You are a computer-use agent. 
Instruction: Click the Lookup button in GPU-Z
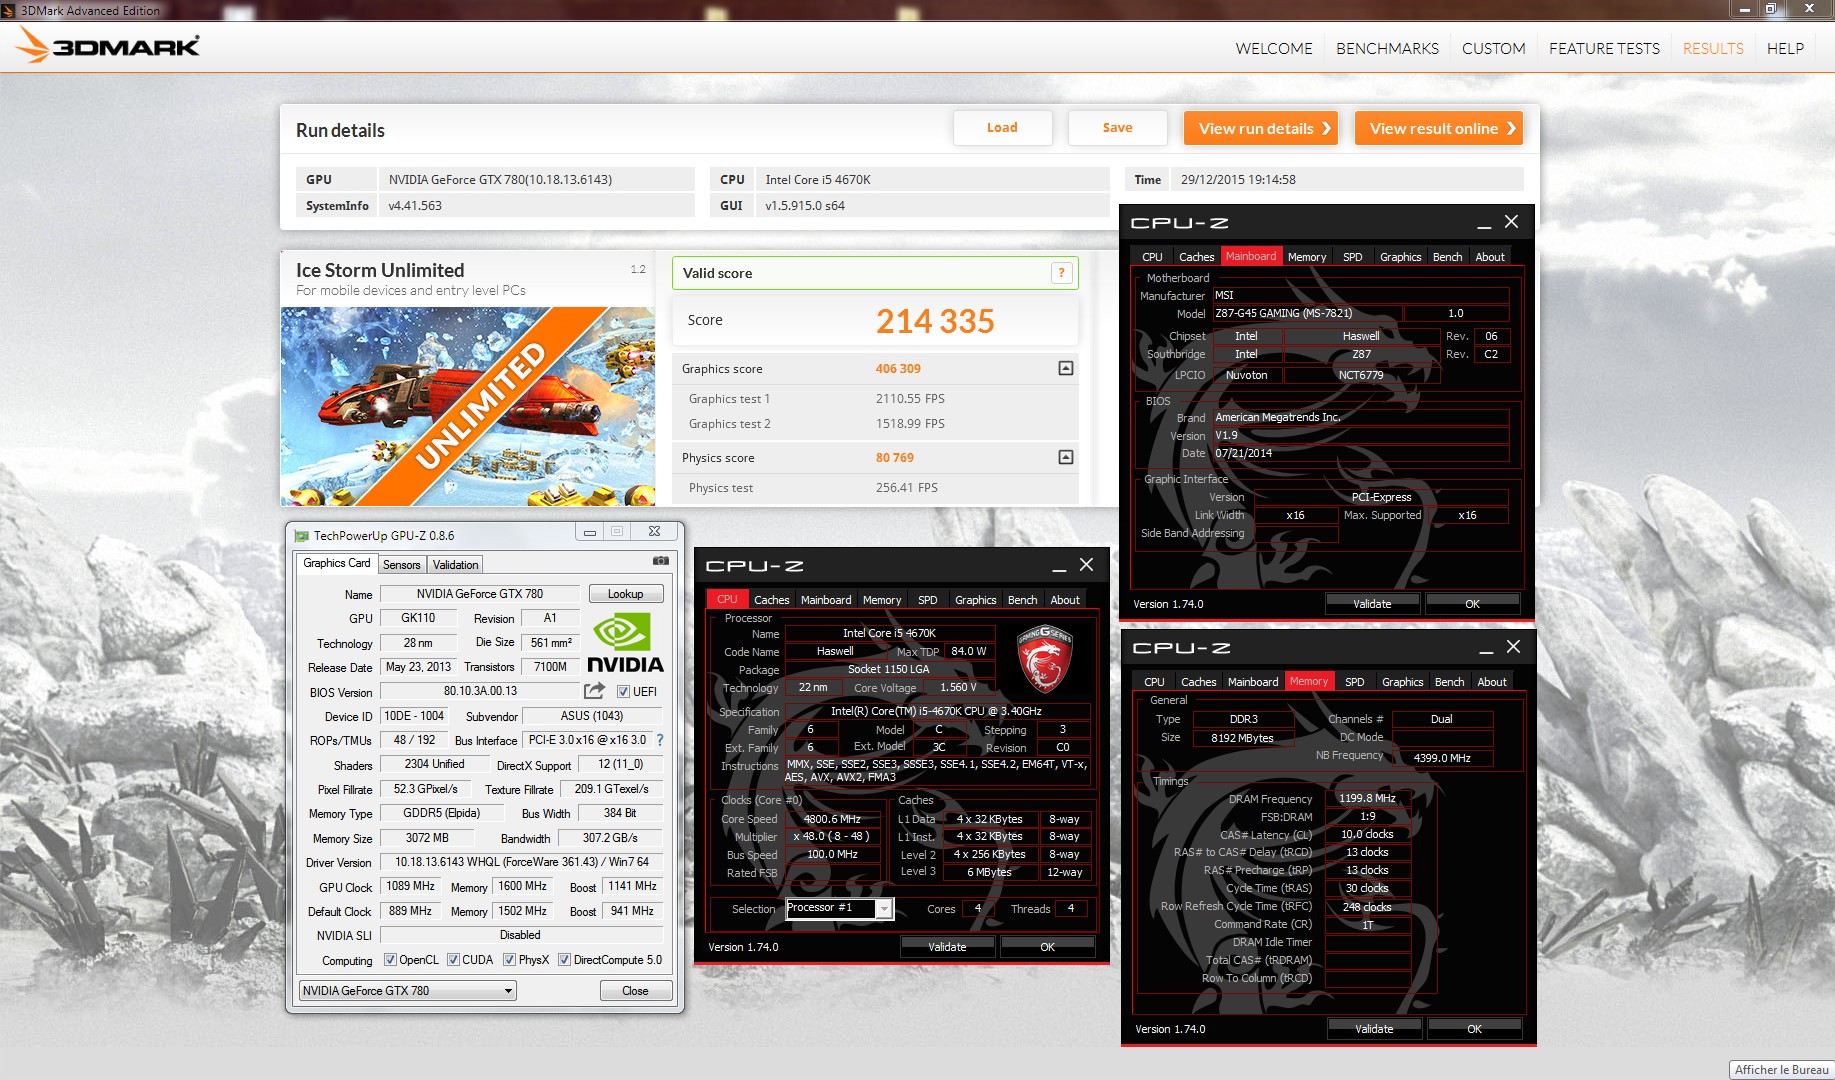pyautogui.click(x=626, y=594)
